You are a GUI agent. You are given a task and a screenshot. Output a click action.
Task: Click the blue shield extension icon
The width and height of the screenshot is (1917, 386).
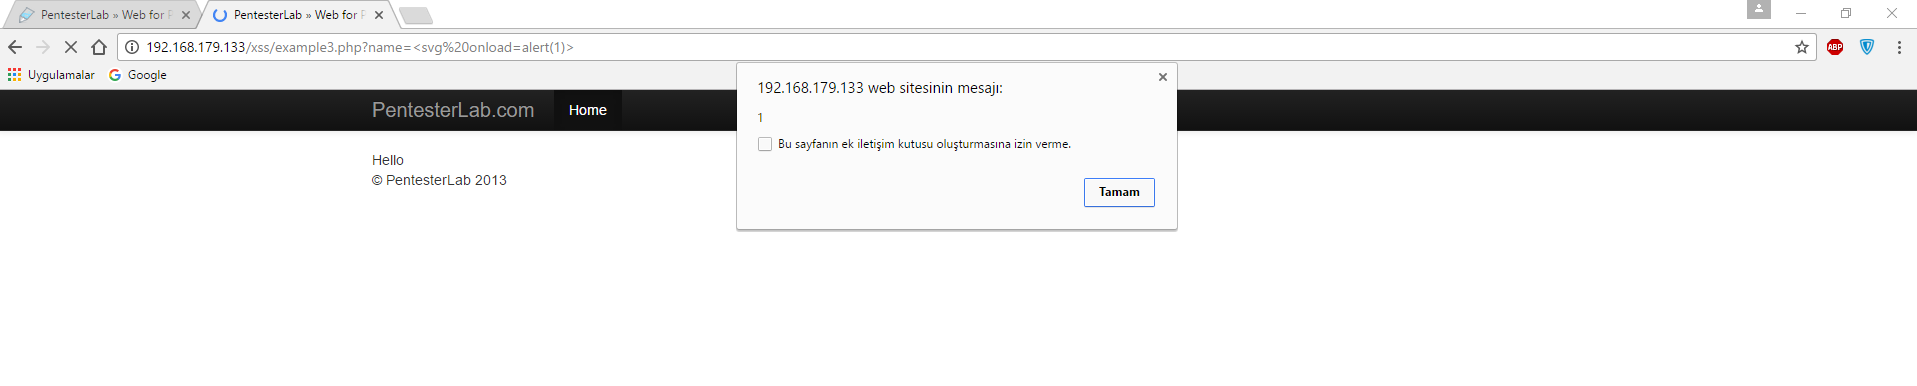point(1867,47)
